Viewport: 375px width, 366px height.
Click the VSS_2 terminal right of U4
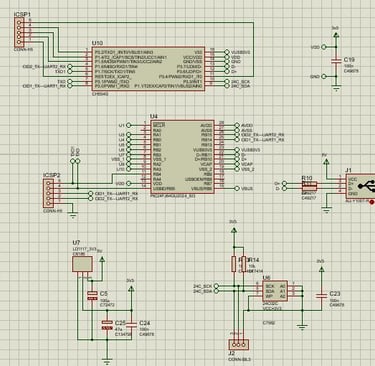click(x=237, y=169)
